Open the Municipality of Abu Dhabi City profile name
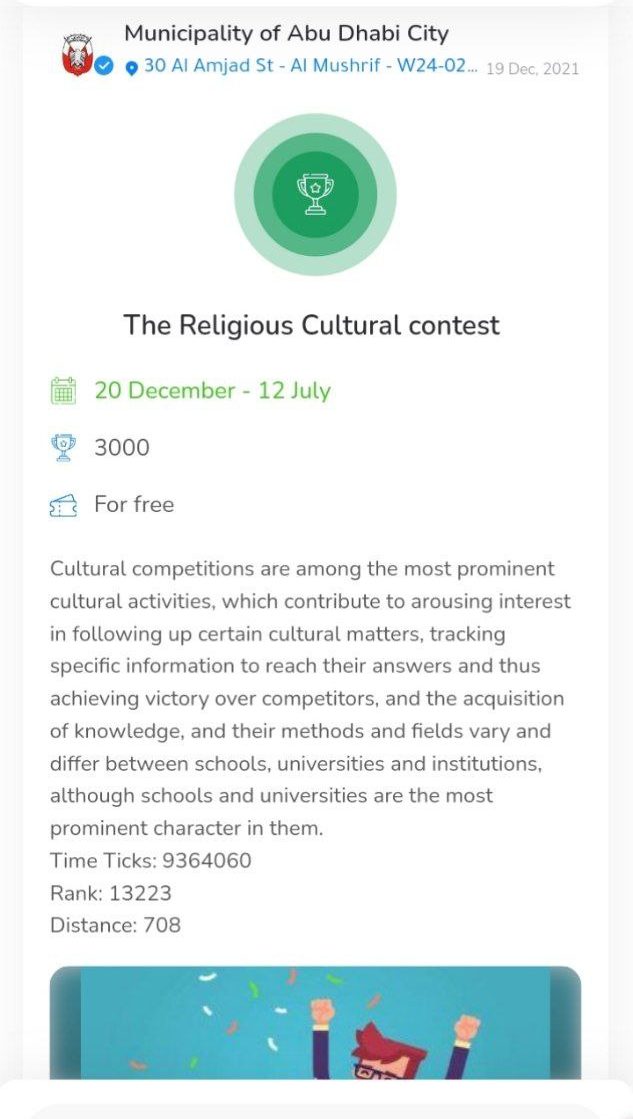Viewport: 633px width, 1119px height. click(x=286, y=34)
